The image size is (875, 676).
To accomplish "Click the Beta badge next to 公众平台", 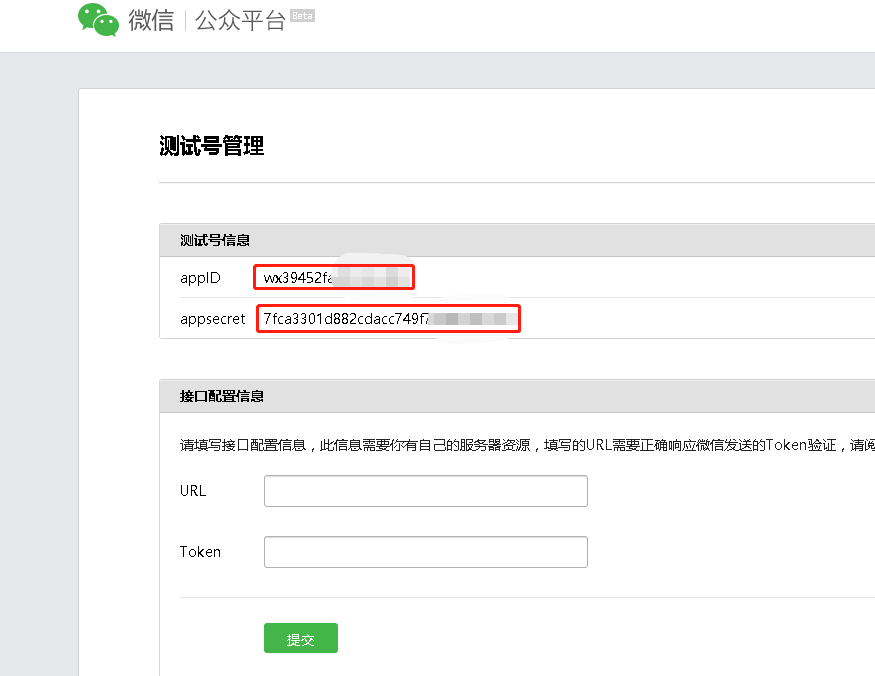I will [x=302, y=14].
